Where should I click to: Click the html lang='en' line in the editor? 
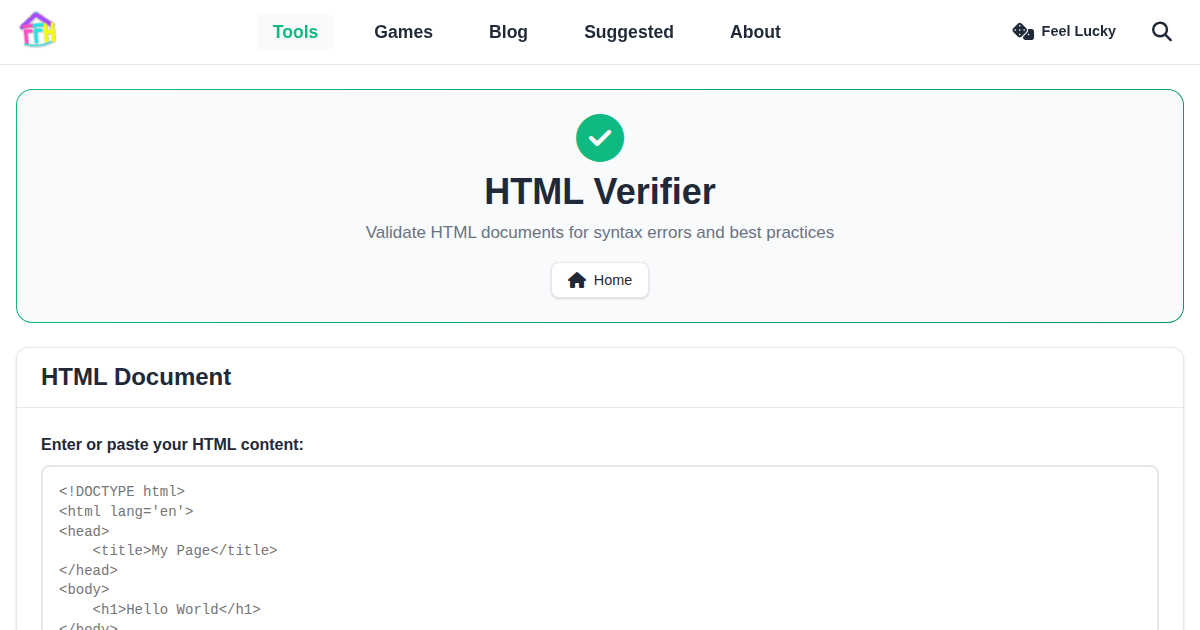tap(126, 510)
